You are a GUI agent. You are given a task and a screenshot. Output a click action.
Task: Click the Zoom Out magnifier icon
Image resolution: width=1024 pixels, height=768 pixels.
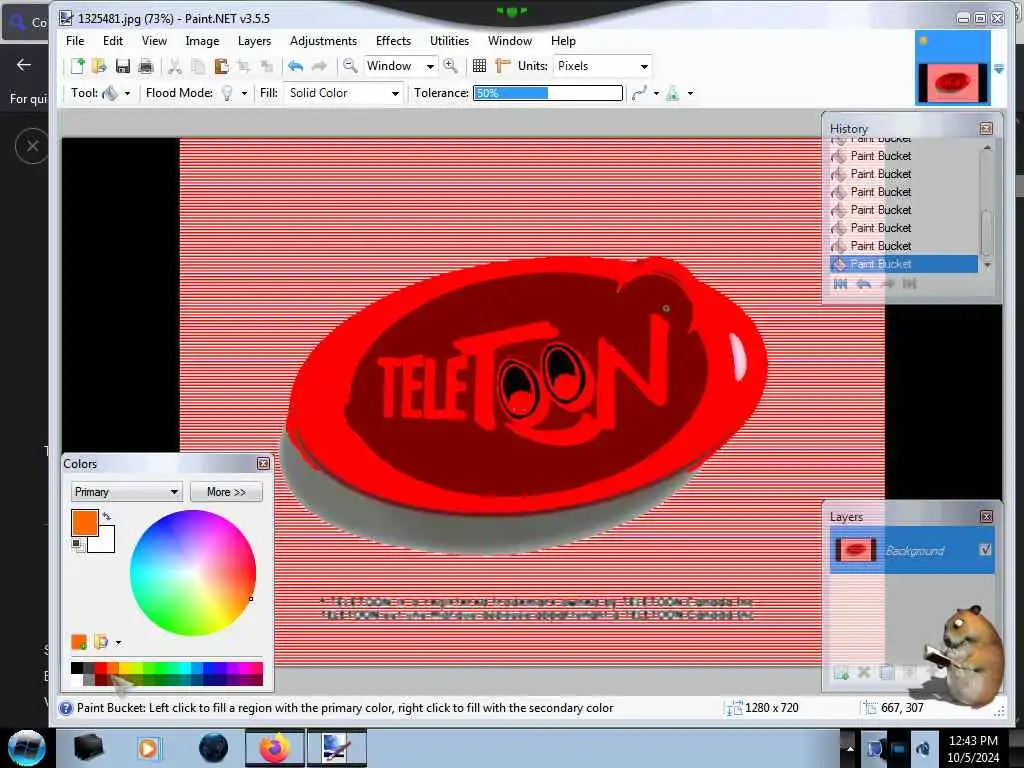click(350, 66)
